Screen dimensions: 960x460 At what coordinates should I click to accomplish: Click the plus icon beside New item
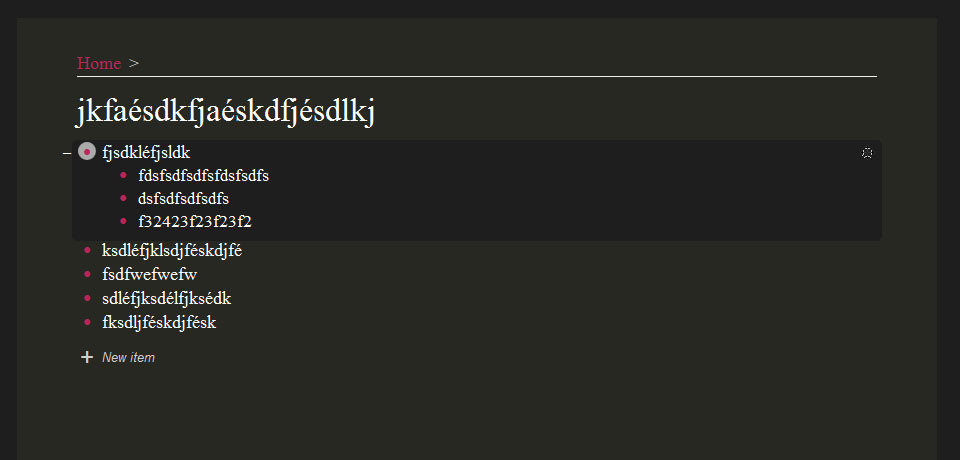pos(87,357)
